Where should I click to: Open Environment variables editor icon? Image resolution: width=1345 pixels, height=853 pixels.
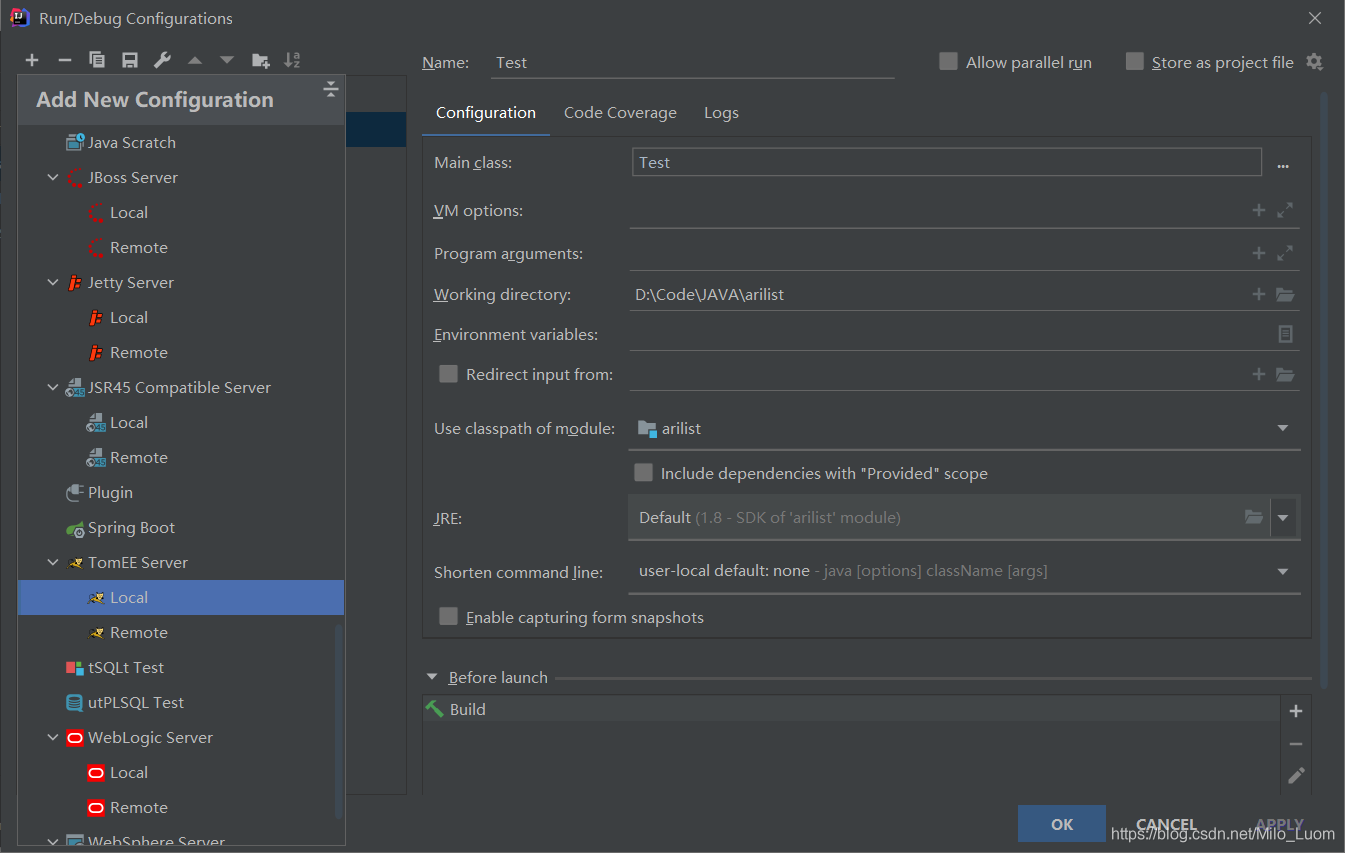point(1285,334)
